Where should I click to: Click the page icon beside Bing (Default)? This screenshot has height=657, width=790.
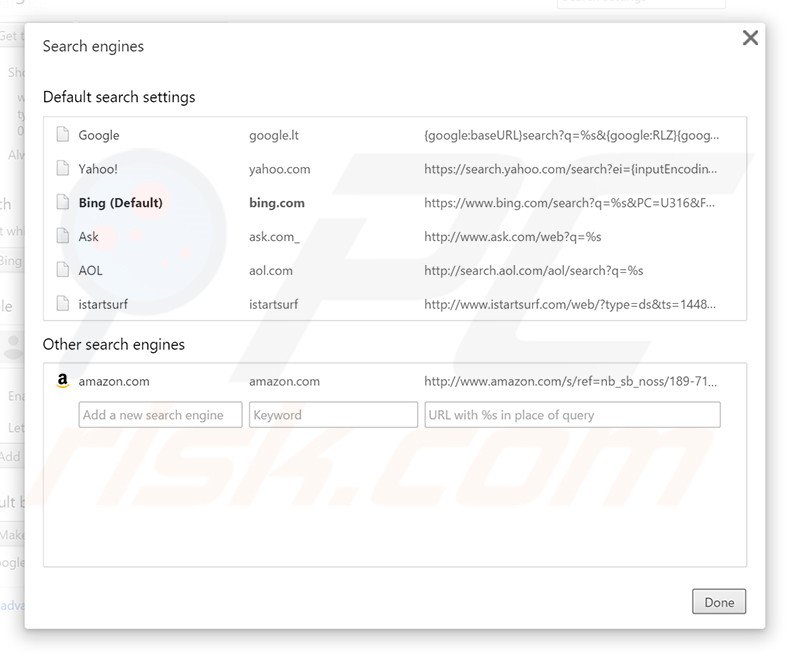point(62,202)
